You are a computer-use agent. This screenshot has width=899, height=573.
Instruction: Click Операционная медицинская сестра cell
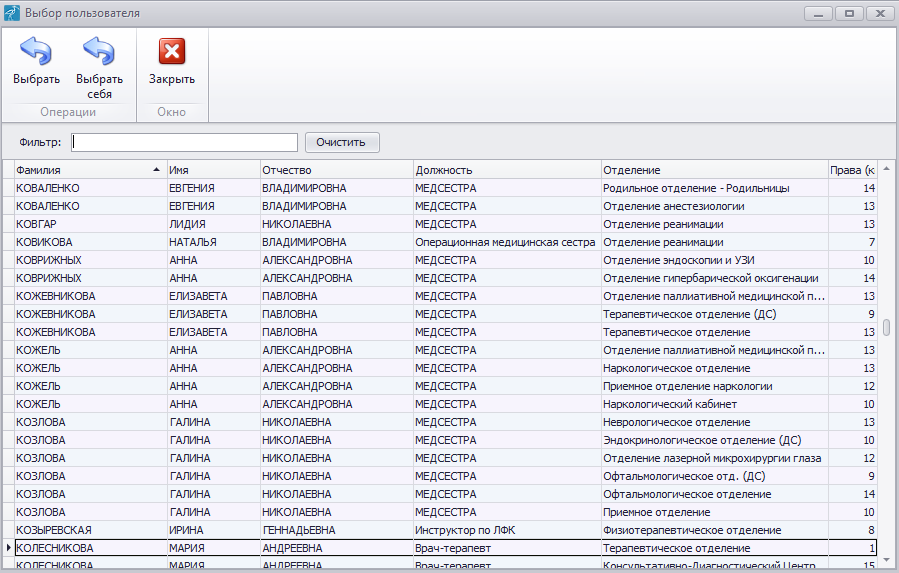pyautogui.click(x=505, y=242)
